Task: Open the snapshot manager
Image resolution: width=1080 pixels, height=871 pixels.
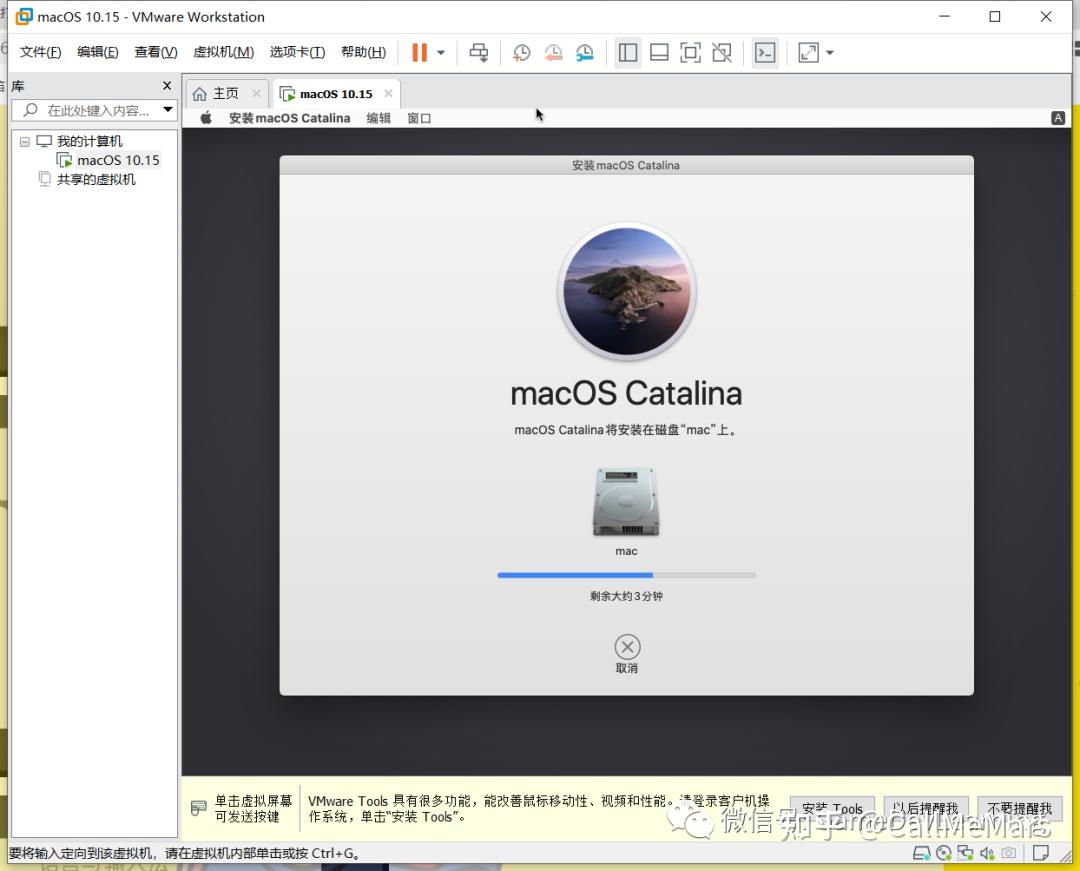Action: [585, 52]
